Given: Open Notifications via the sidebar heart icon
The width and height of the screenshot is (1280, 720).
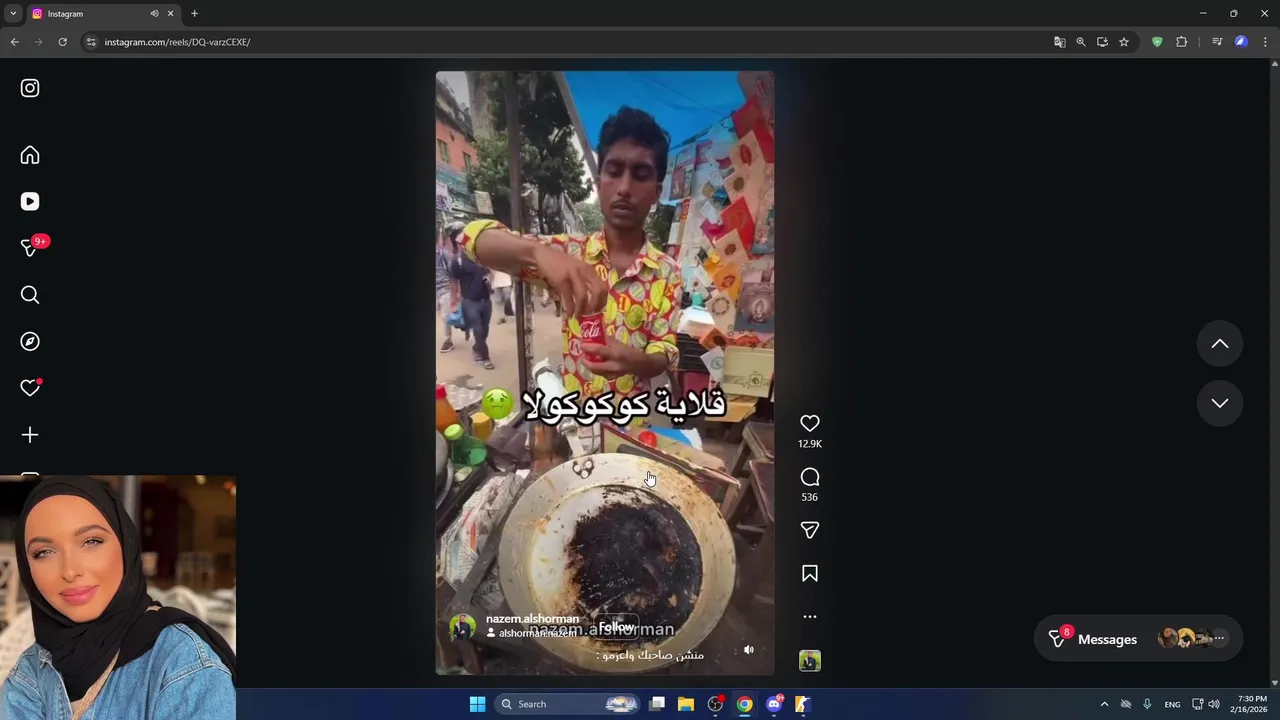Looking at the screenshot, I should coord(30,388).
